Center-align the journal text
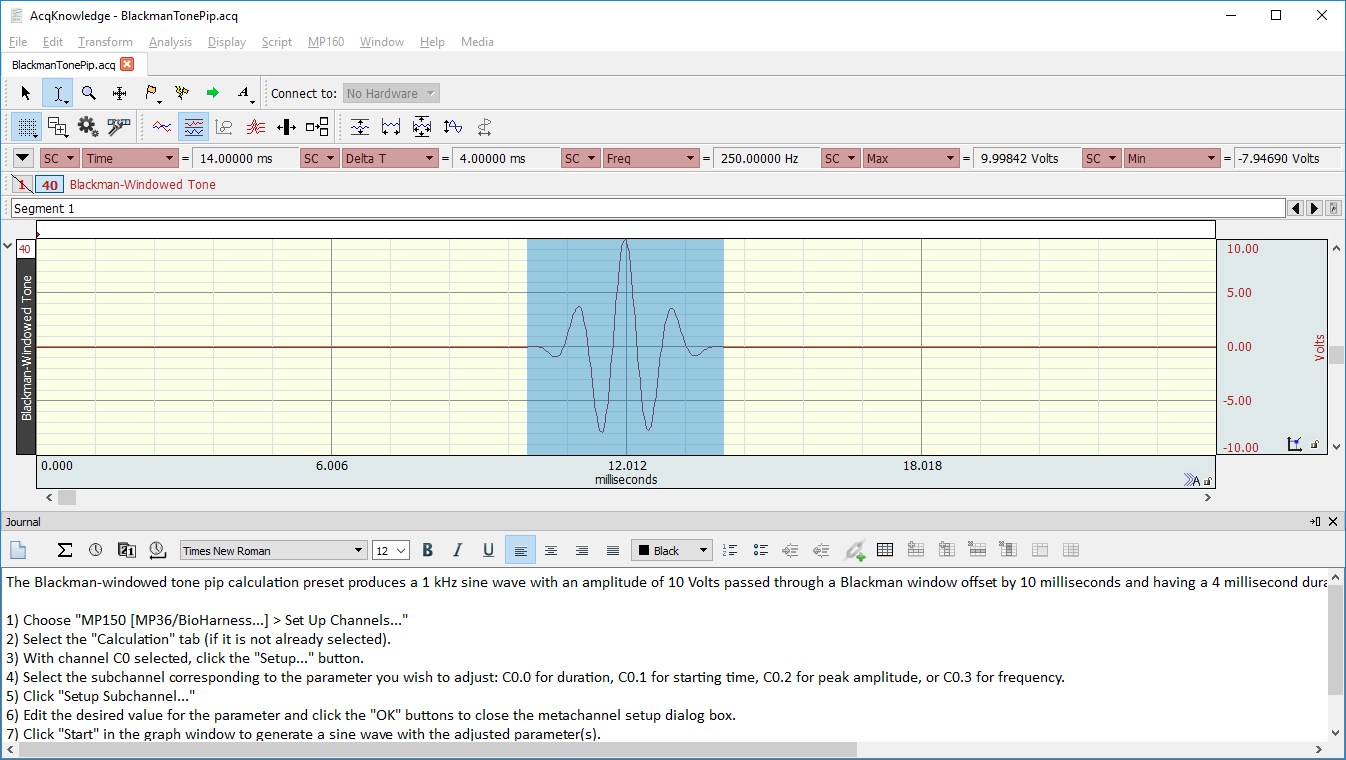The width and height of the screenshot is (1346, 760). (x=550, y=550)
